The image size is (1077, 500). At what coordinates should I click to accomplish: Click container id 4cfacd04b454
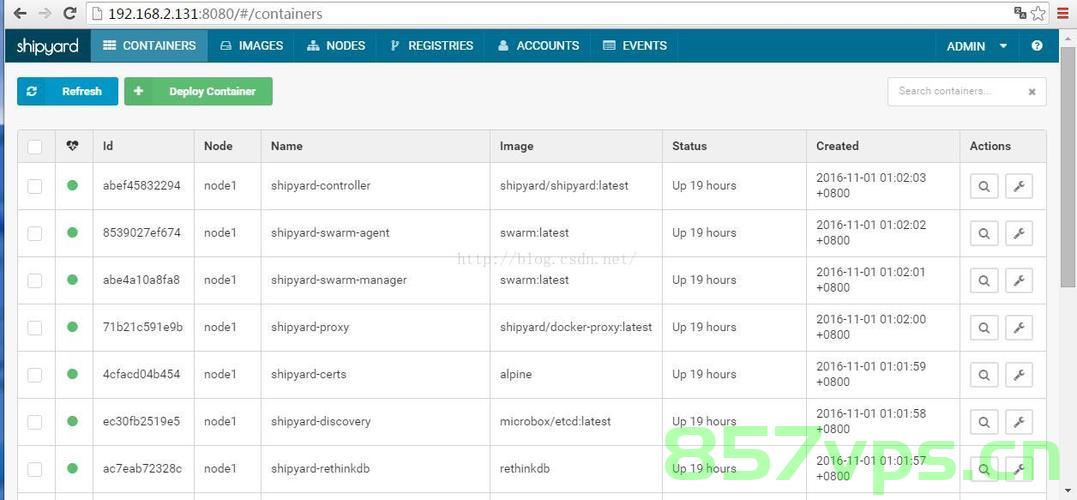[x=141, y=374]
